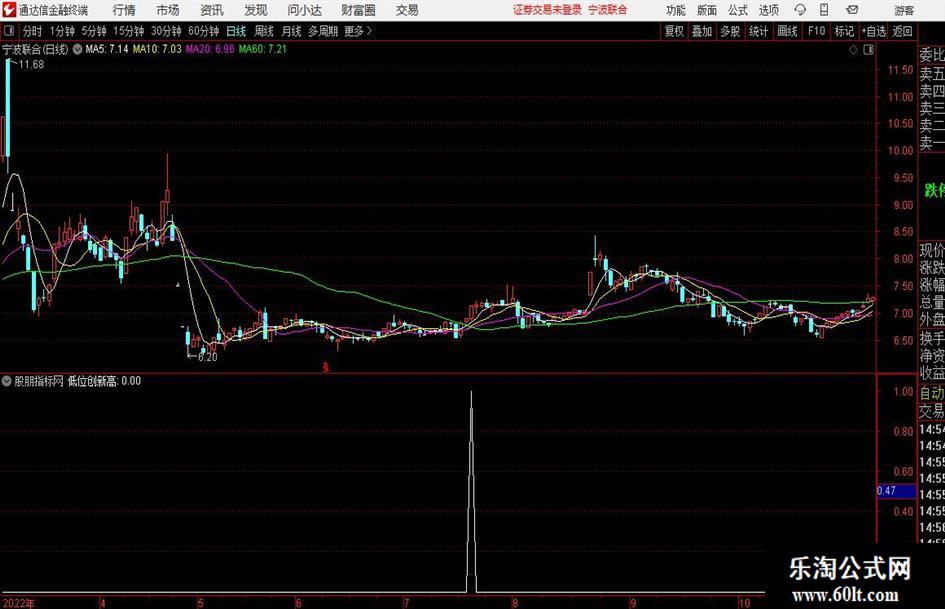Open the 市场 menu
This screenshot has height=609, width=945.
(x=168, y=10)
